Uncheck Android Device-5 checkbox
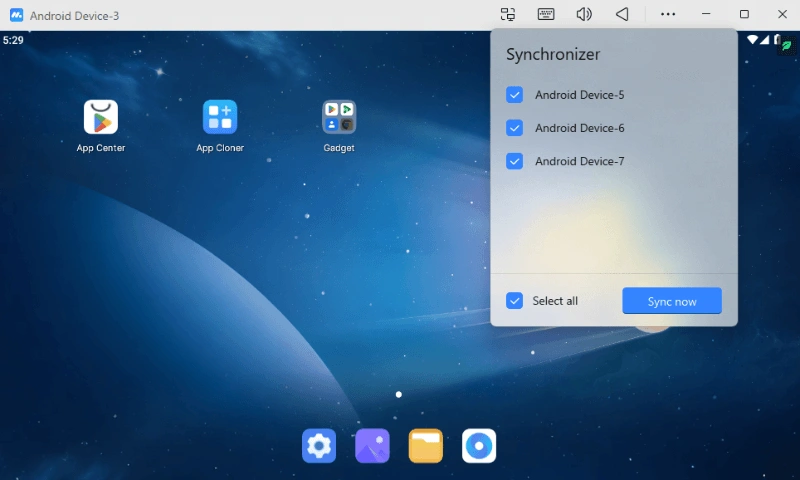Screen dimensions: 800x480 tap(514, 94)
